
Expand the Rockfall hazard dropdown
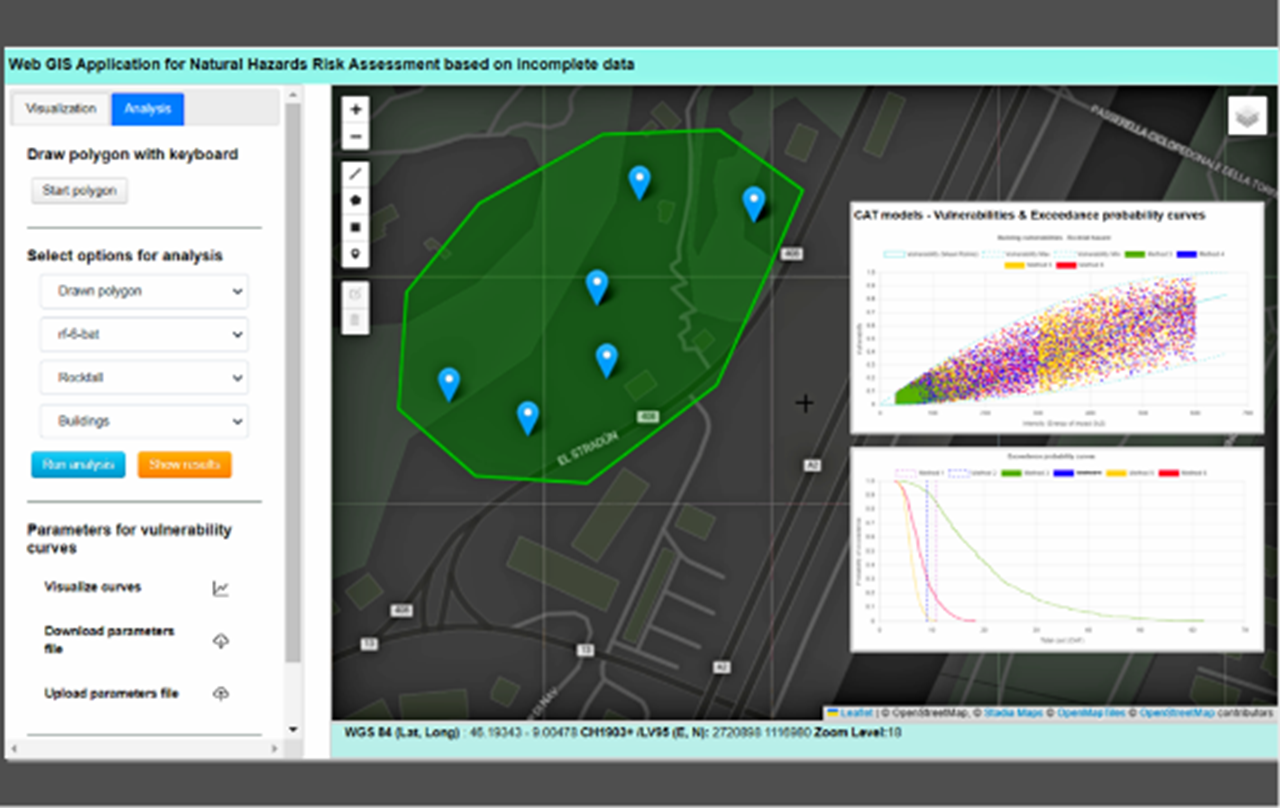pos(145,378)
